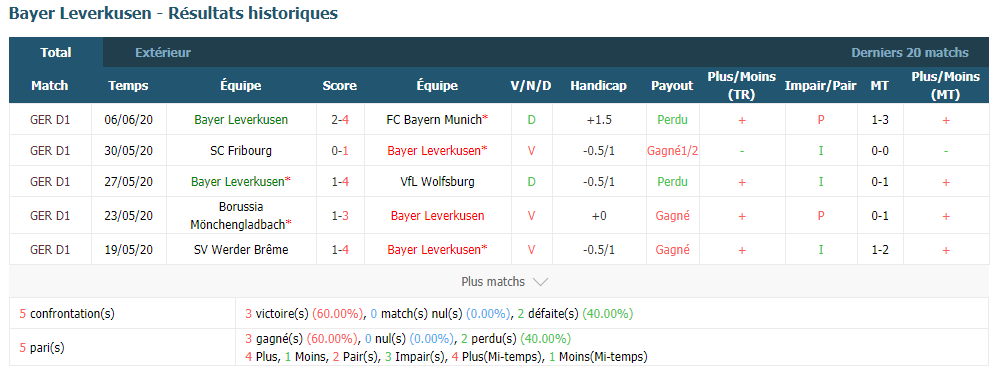Open Derniers 20 matchs selector
This screenshot has height=375, width=997.
pos(910,53)
